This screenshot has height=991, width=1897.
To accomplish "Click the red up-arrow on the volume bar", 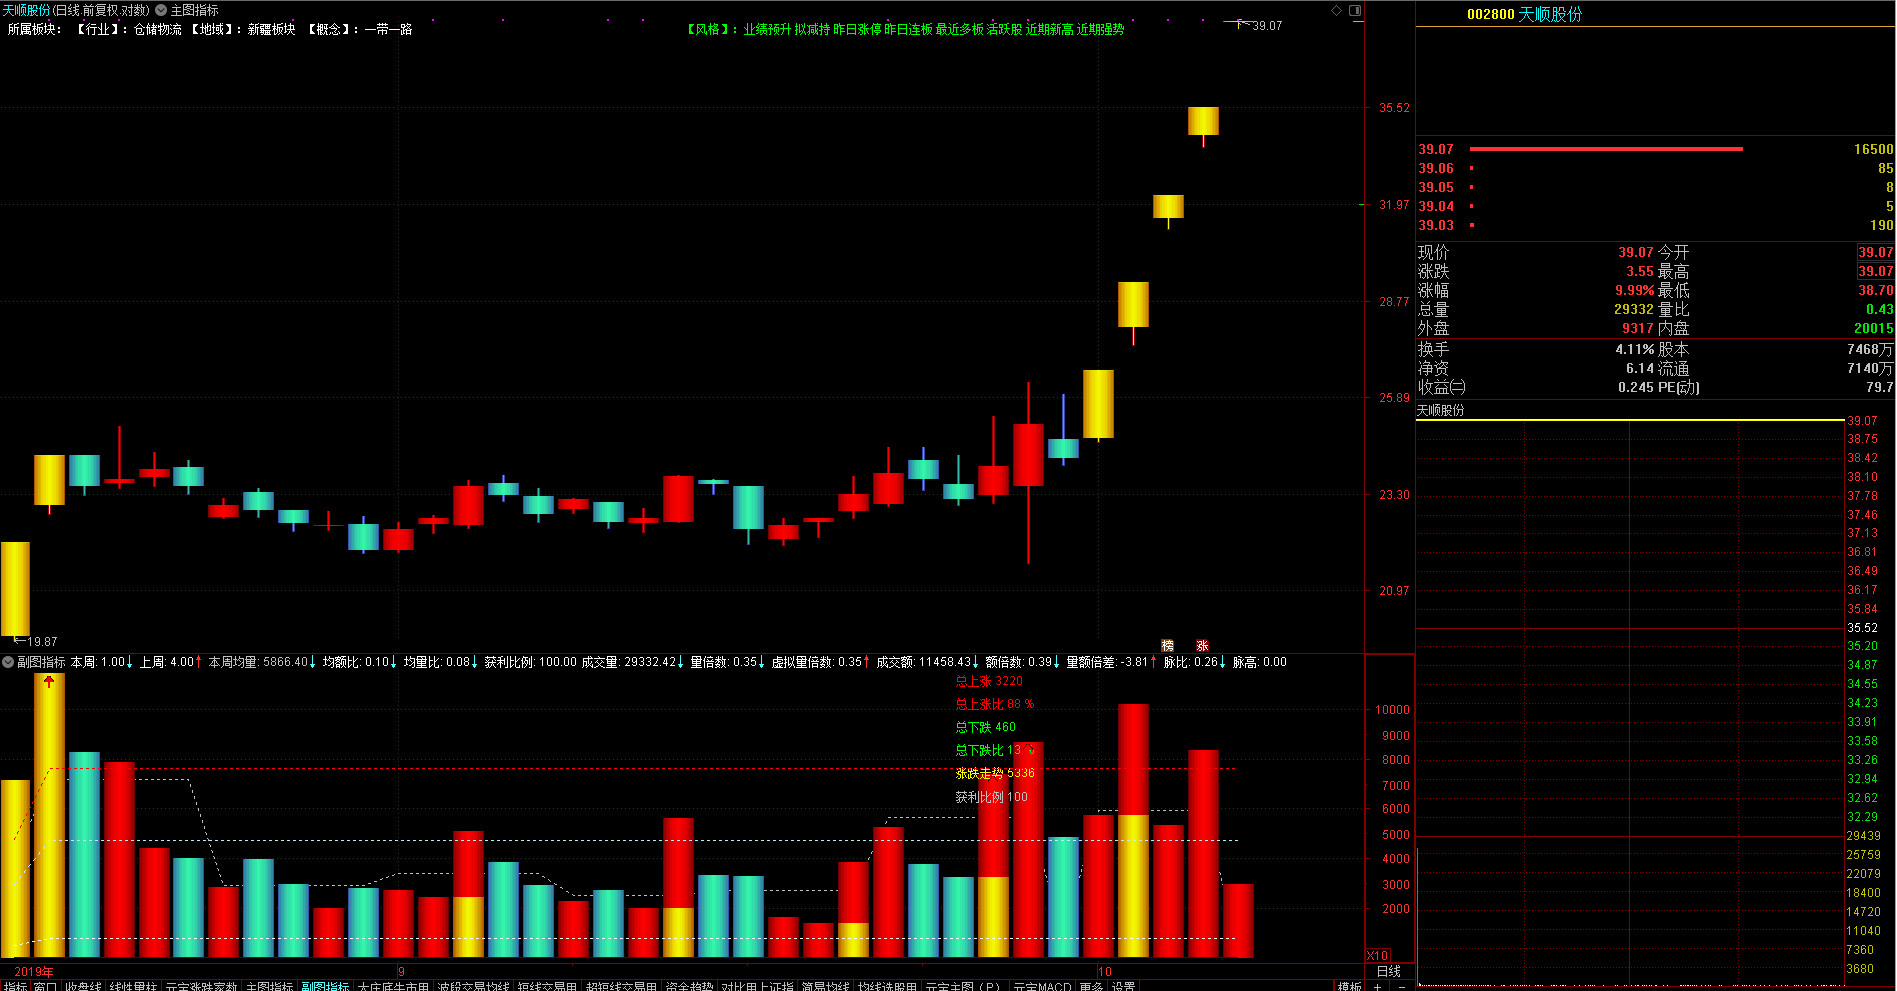I will click(49, 681).
